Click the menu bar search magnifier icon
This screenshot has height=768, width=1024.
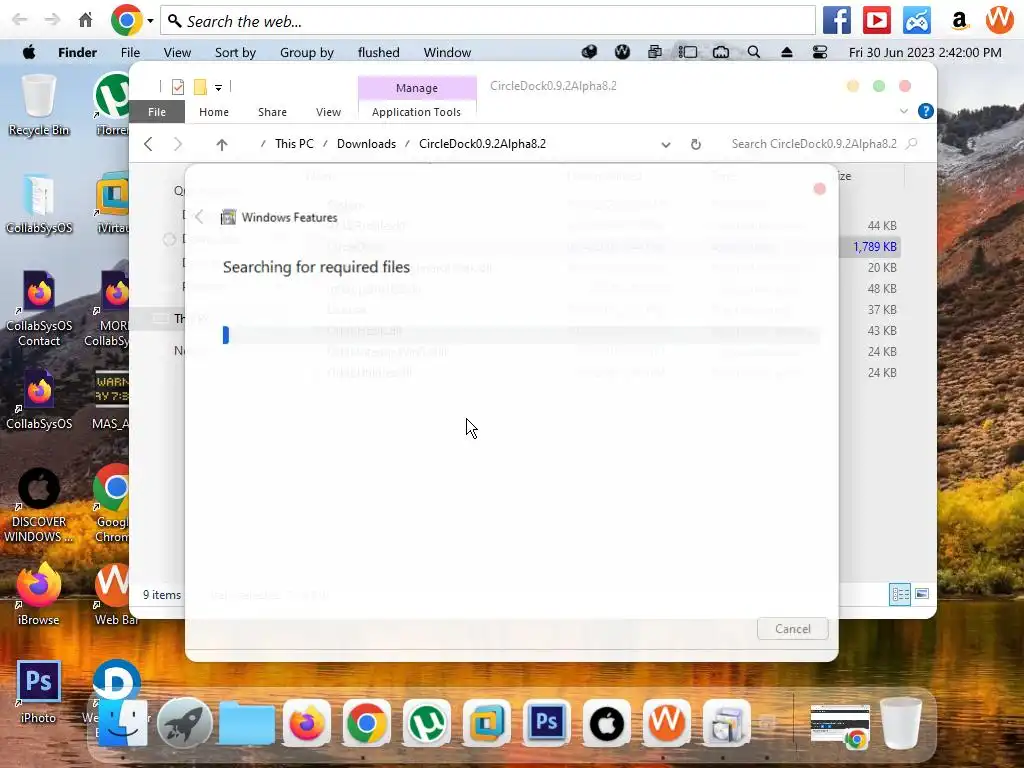(754, 52)
